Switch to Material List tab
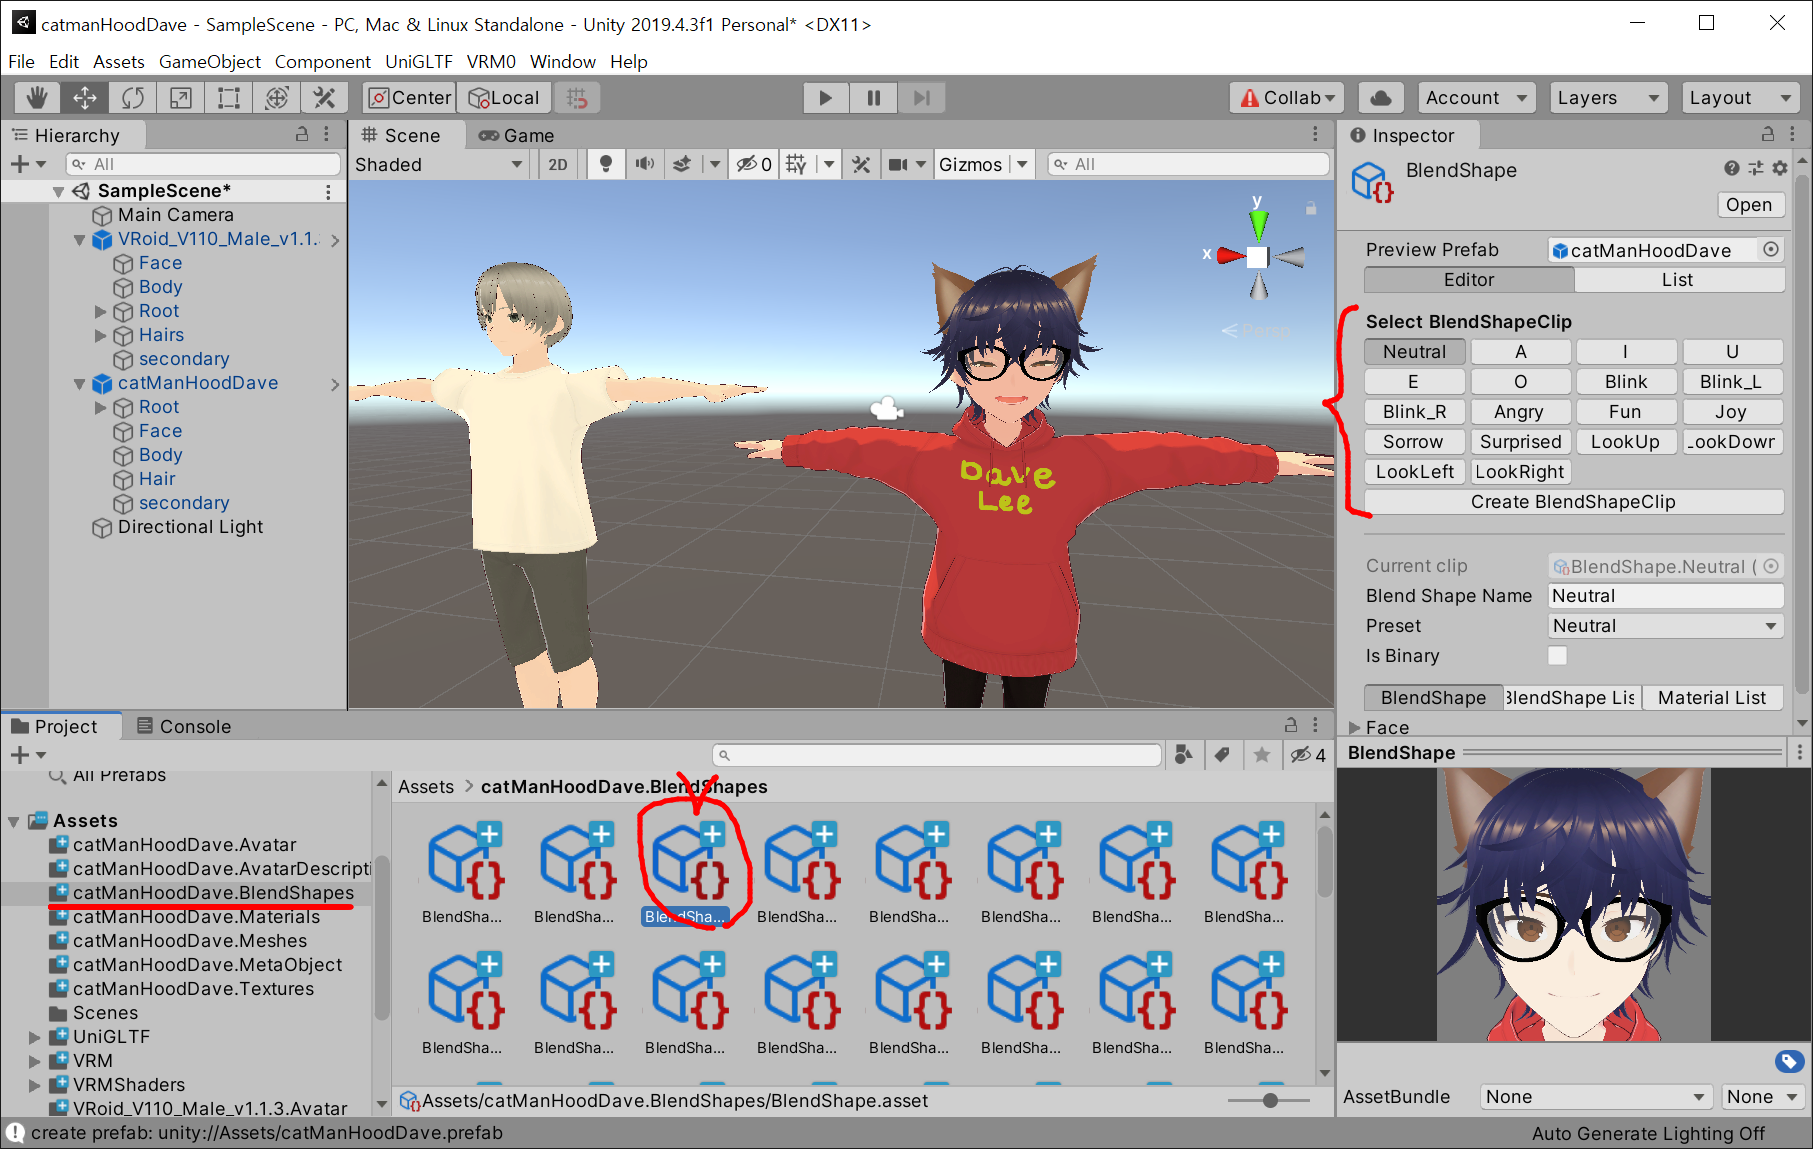The width and height of the screenshot is (1813, 1149). tap(1712, 698)
